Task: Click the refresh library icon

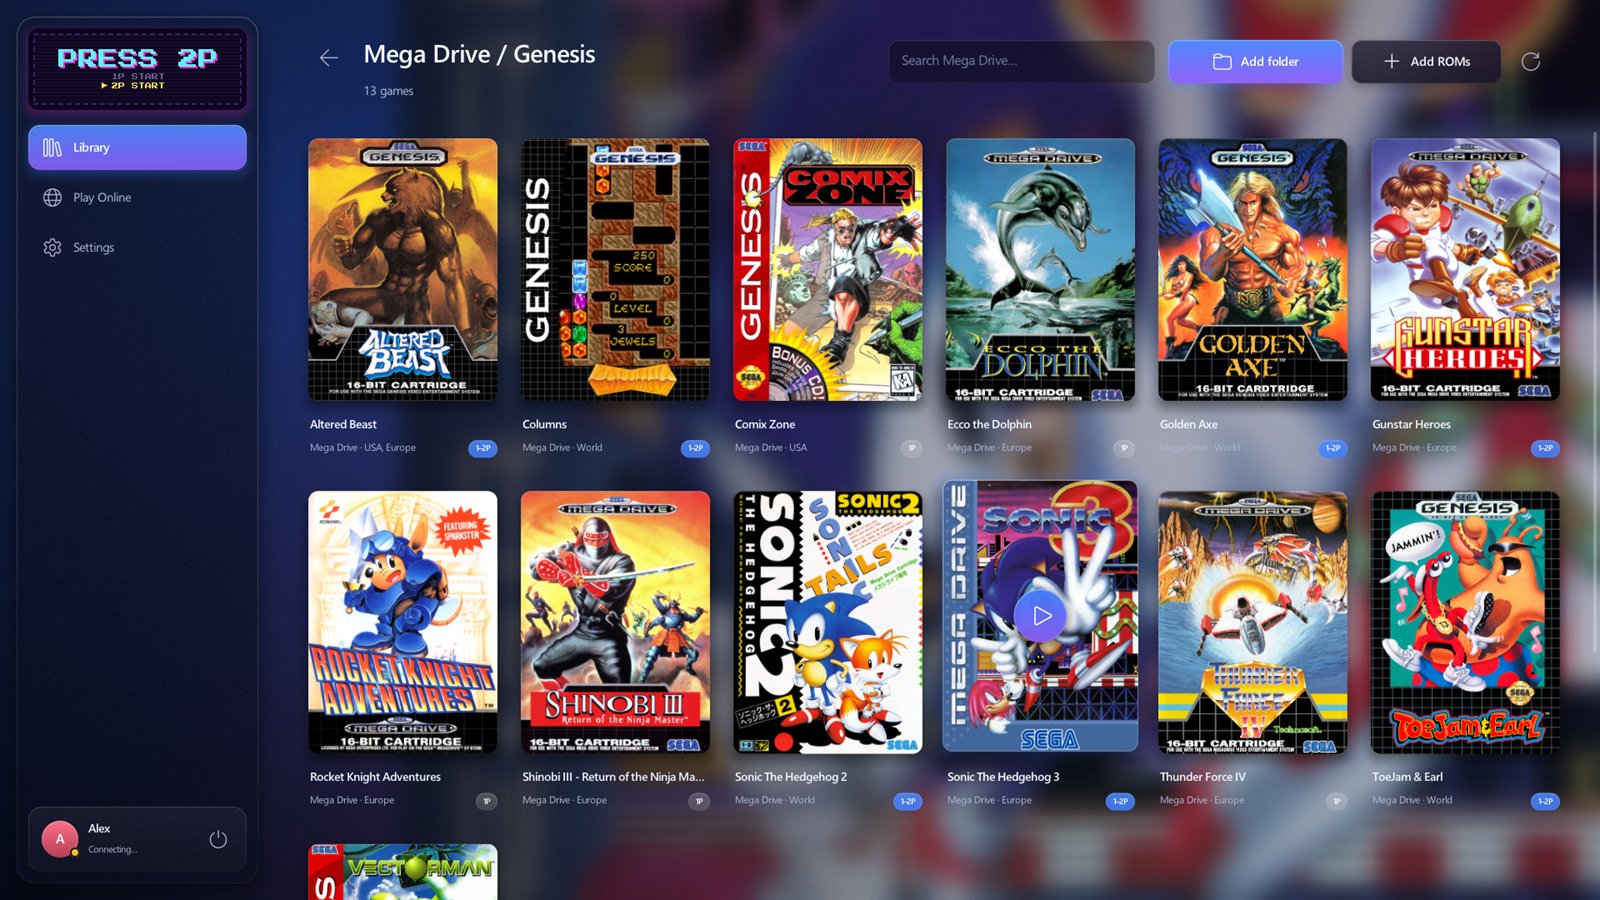Action: click(1530, 62)
